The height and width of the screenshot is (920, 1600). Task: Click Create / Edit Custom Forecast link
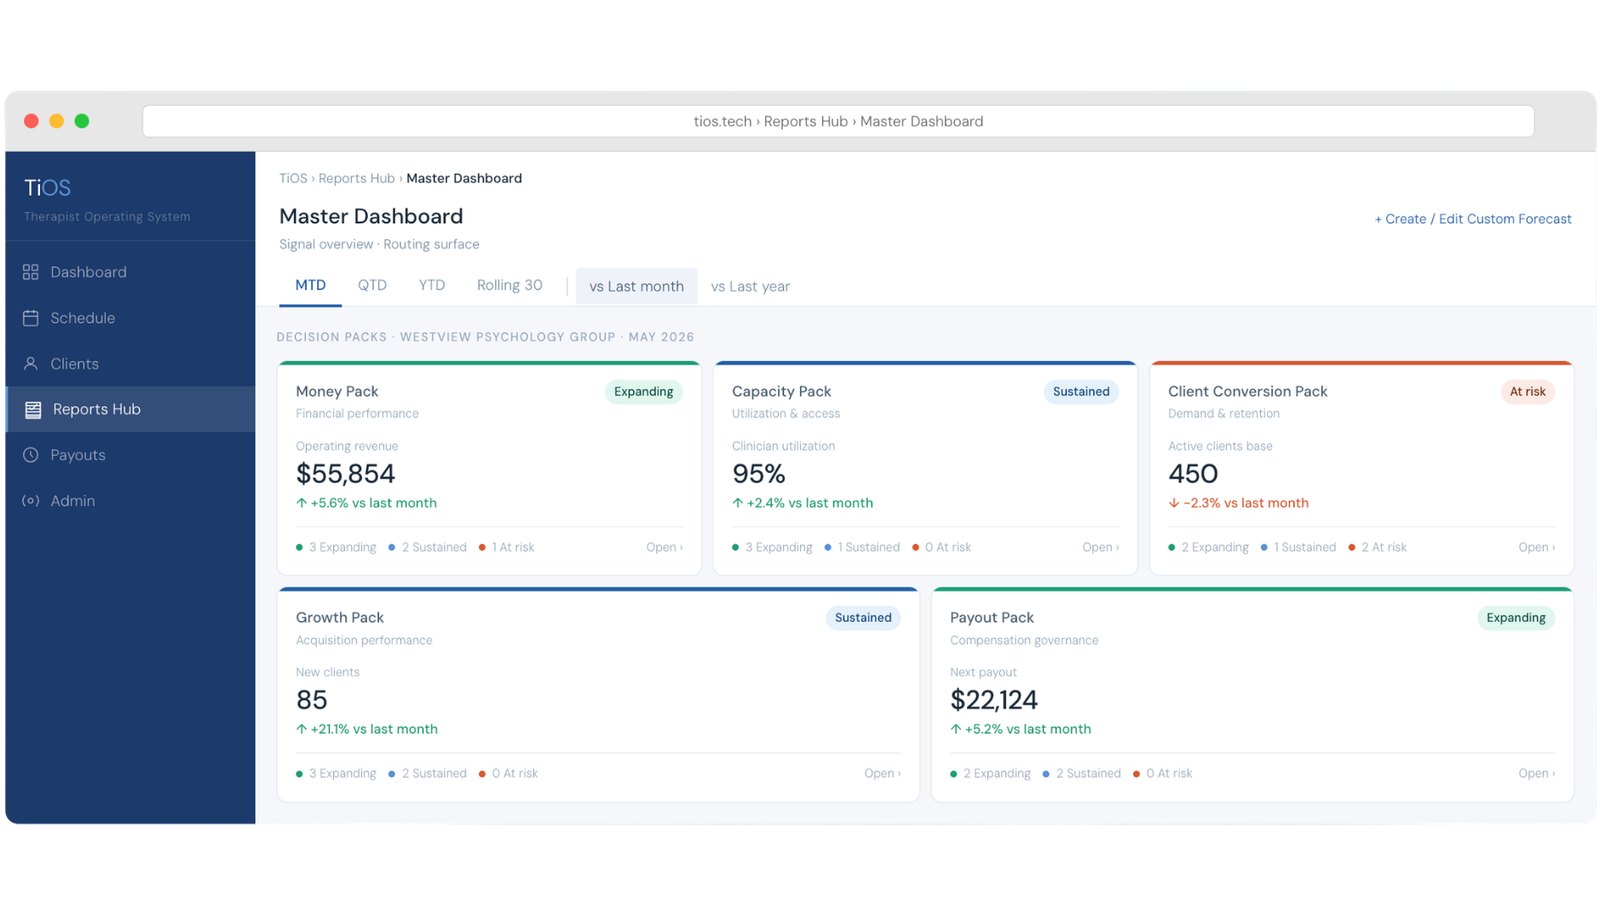(x=1473, y=219)
